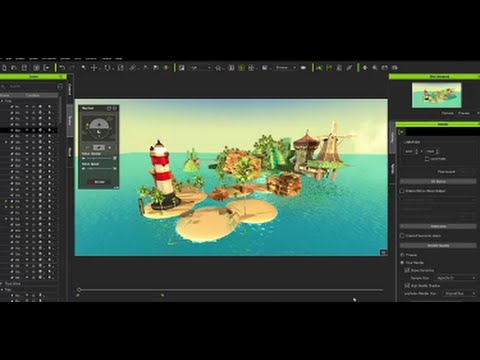The width and height of the screenshot is (480, 360).
Task: Open the light mode dropdown in toolbar
Action: coord(200,68)
